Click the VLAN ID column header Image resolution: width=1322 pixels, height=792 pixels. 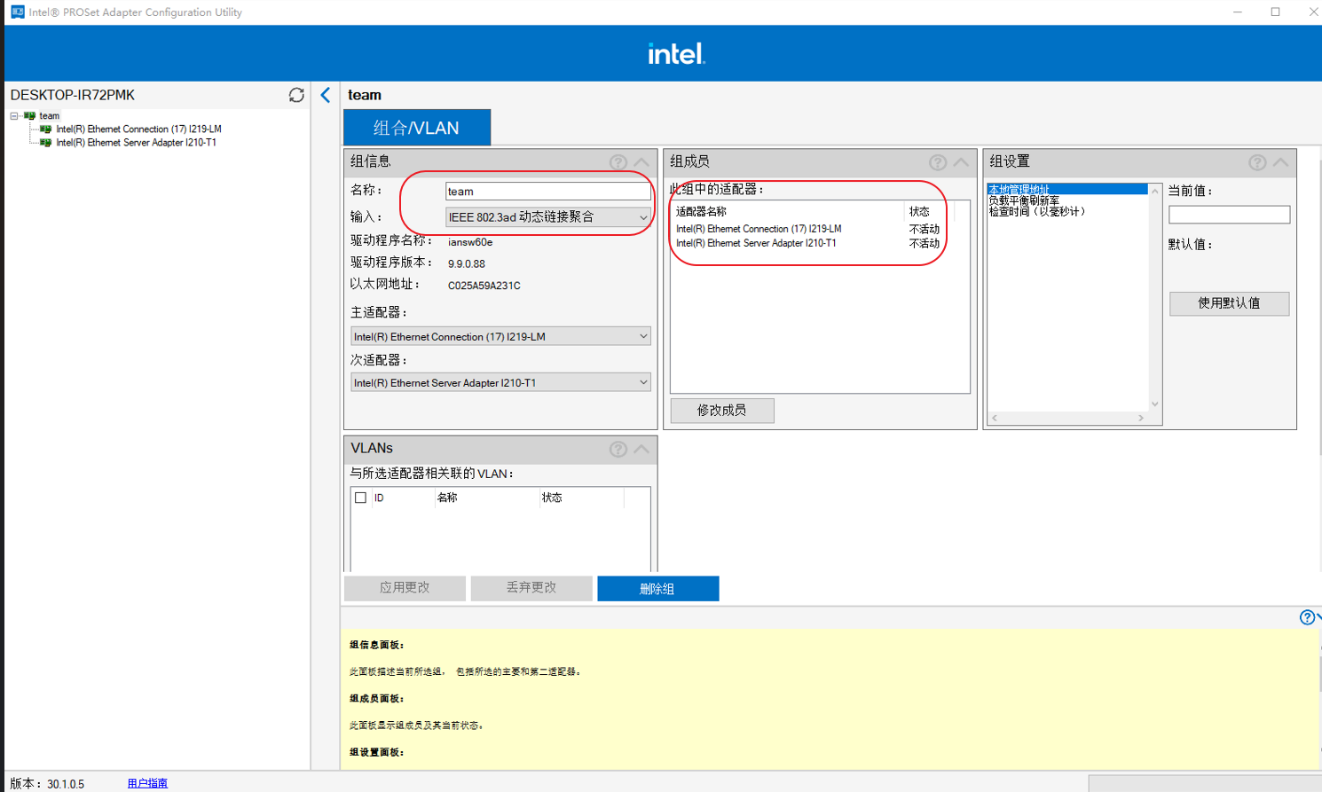click(379, 497)
